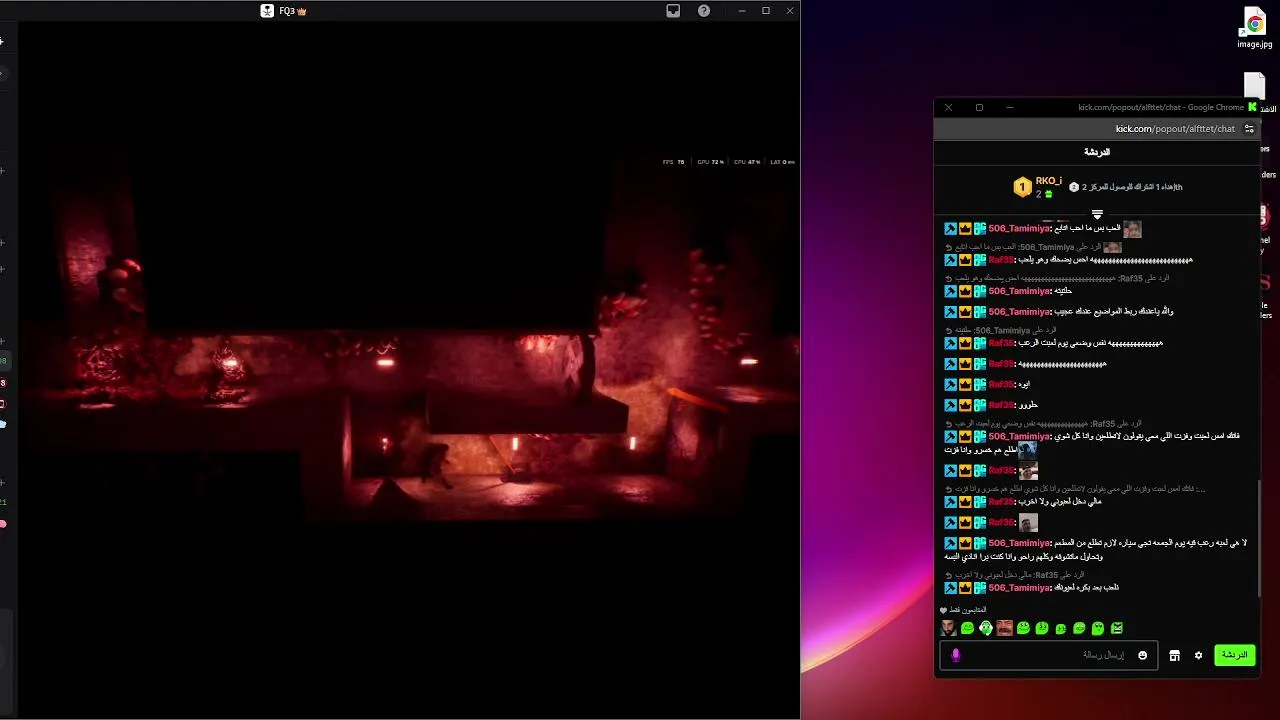Click the CPU 47 % overlay stat
This screenshot has height=720, width=1280.
747,162
